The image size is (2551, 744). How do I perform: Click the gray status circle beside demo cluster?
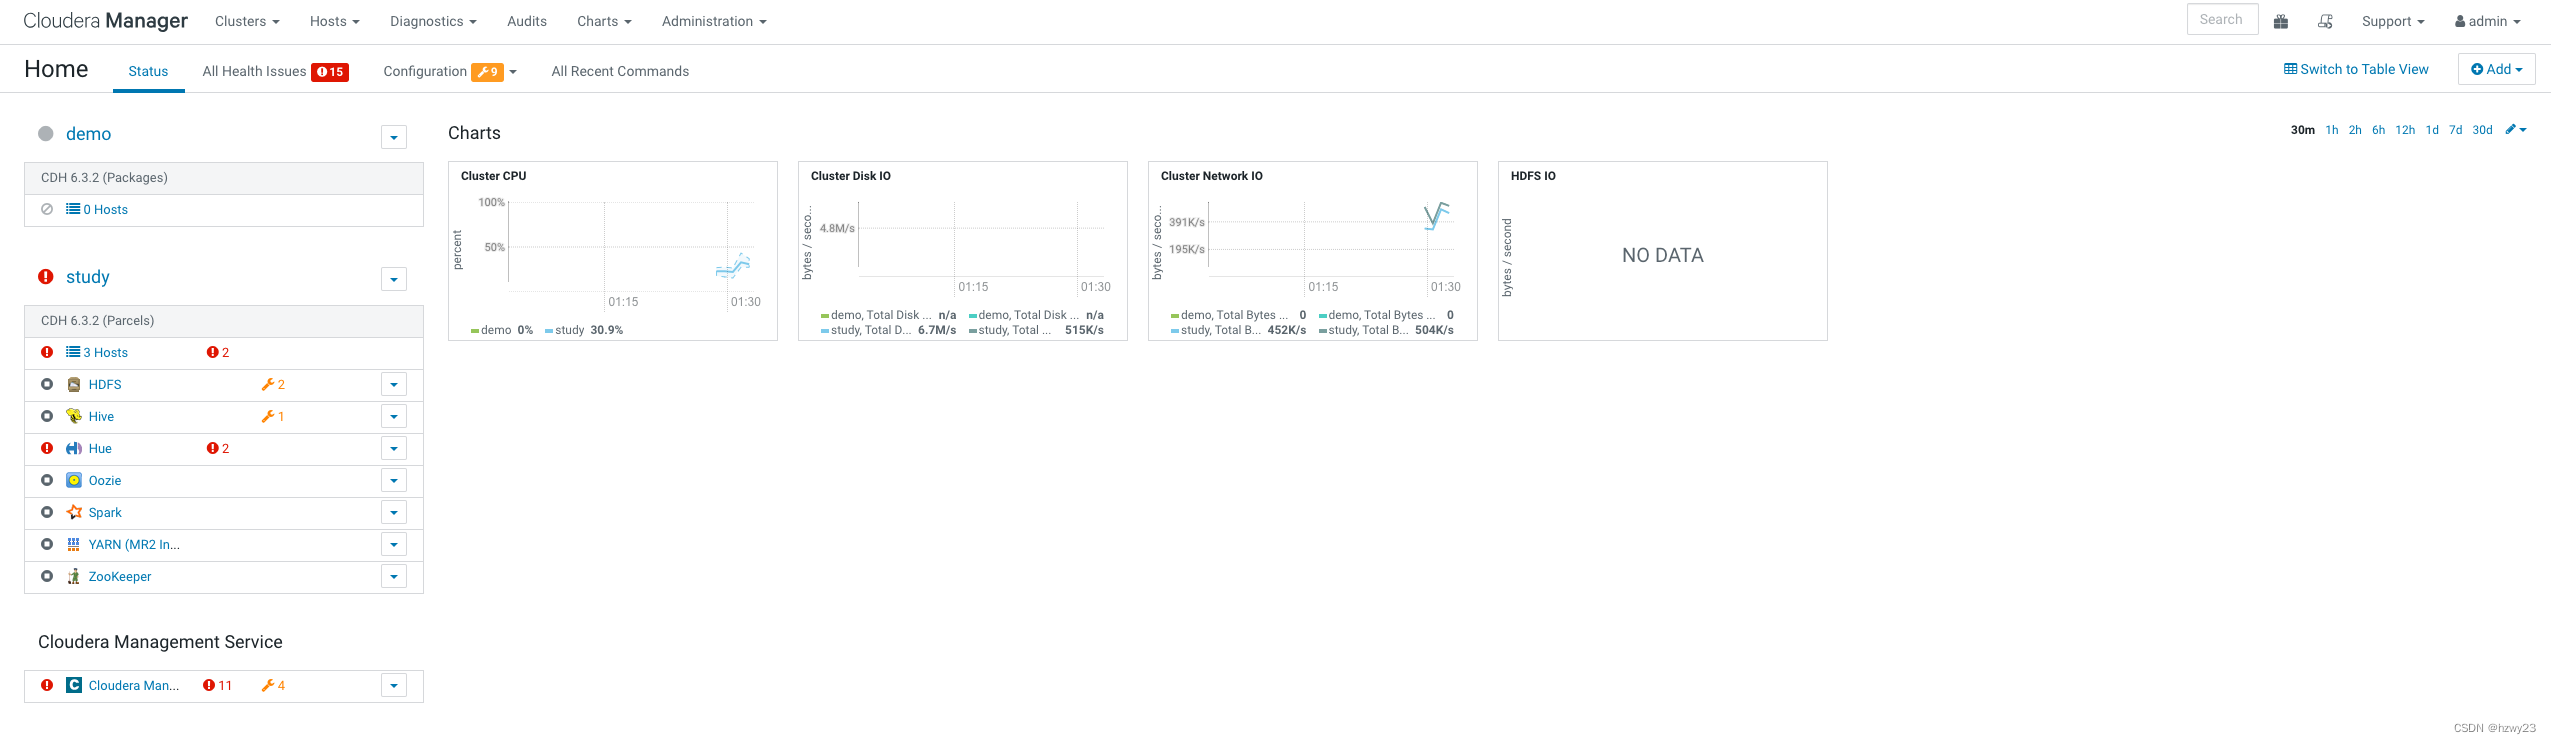pos(46,134)
